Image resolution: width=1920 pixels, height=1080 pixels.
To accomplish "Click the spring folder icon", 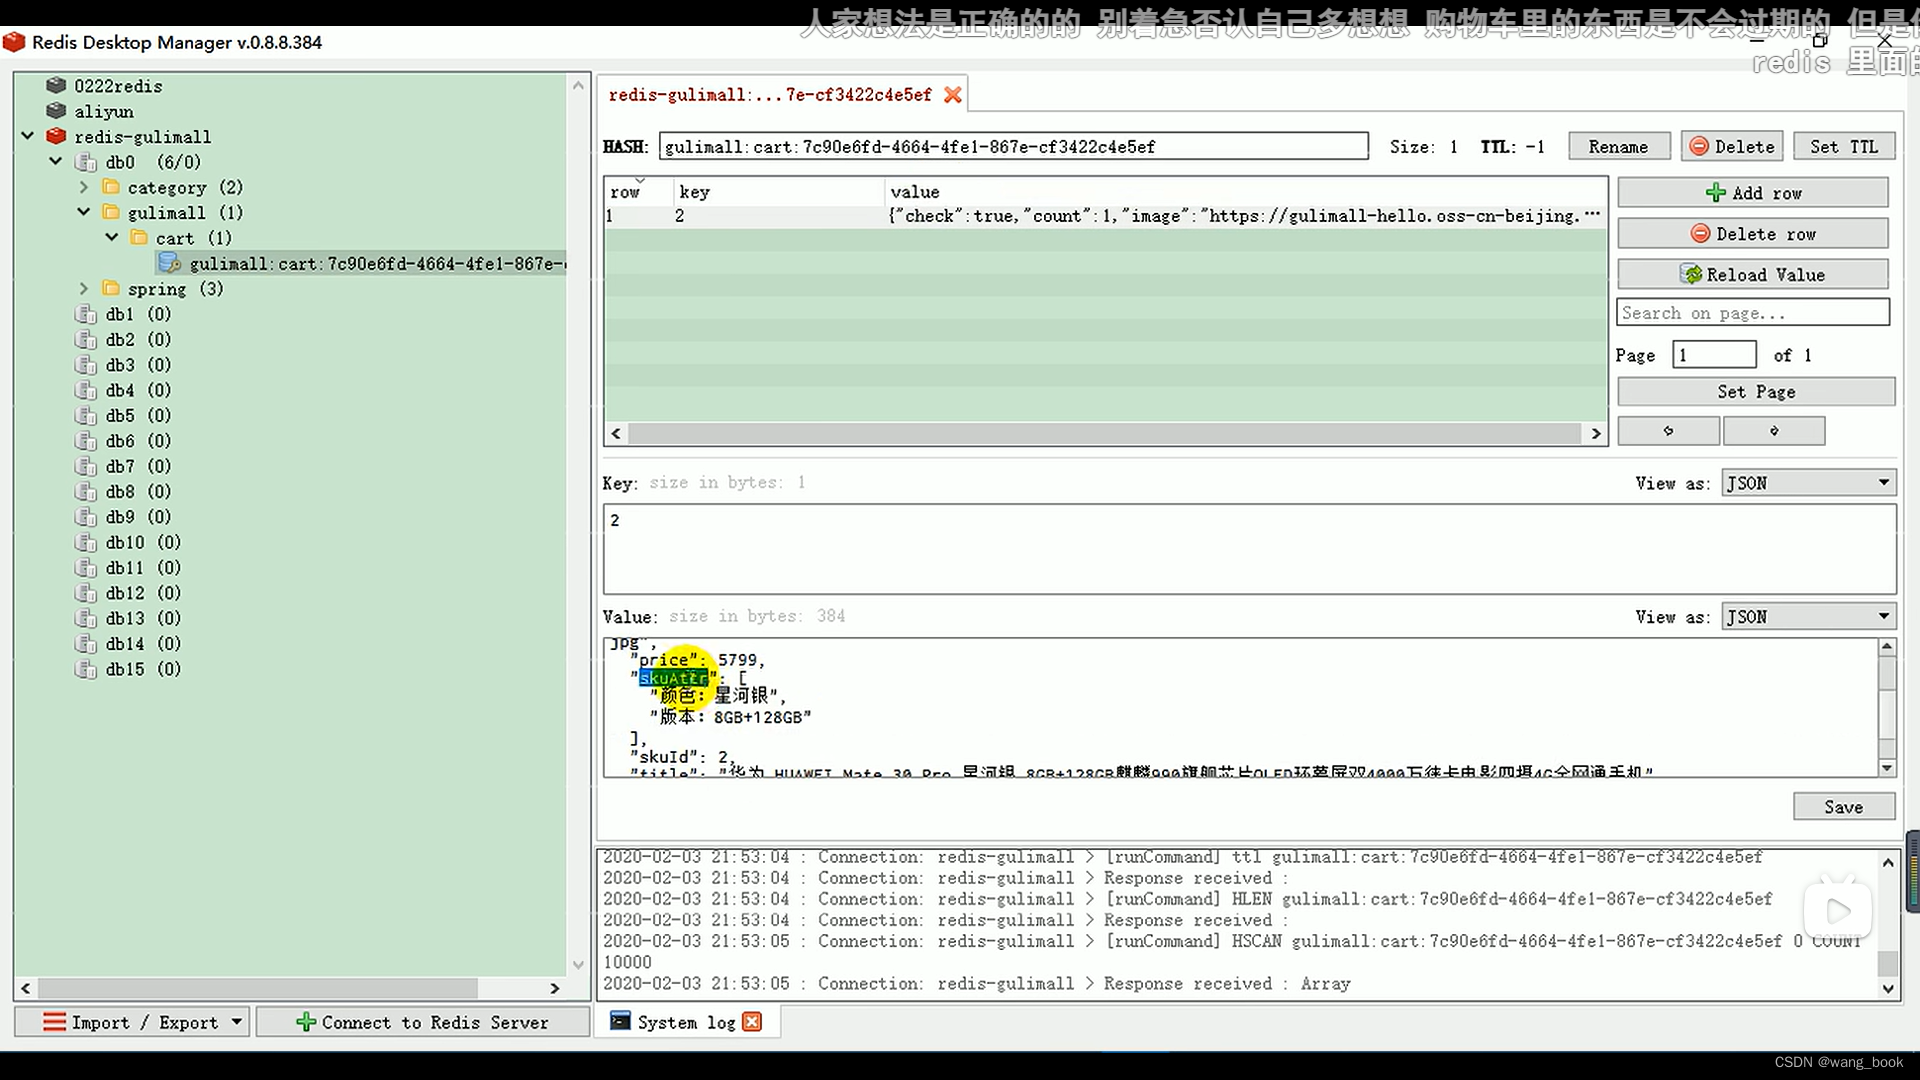I will (x=111, y=288).
